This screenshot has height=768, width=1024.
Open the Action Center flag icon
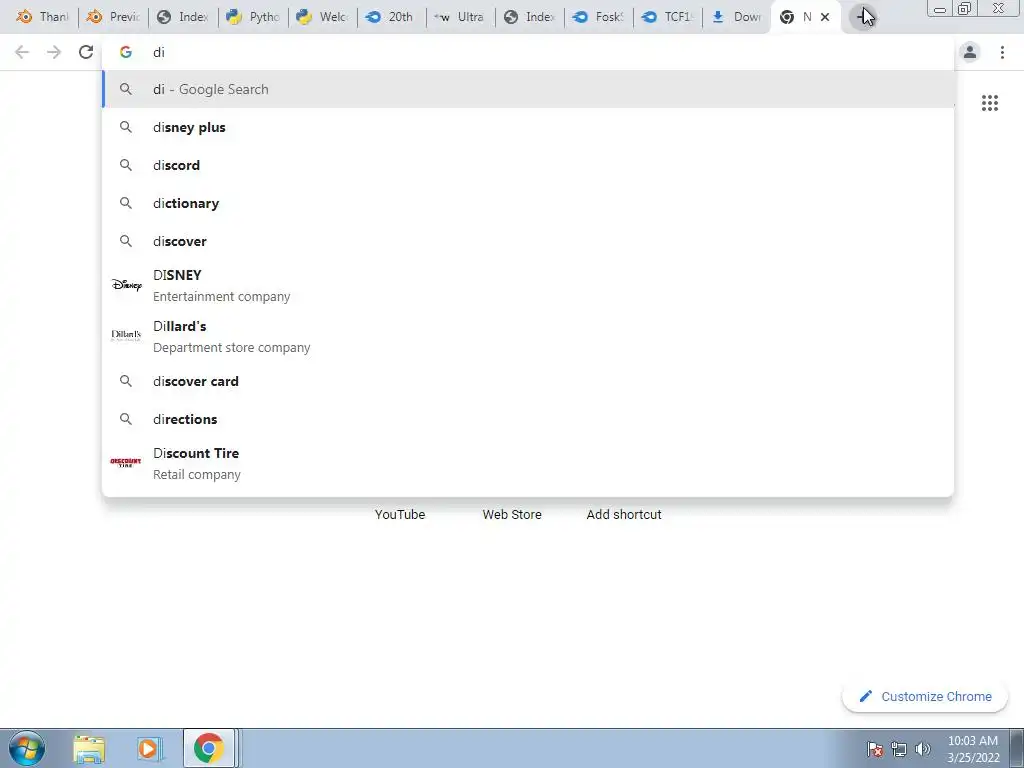pos(874,749)
